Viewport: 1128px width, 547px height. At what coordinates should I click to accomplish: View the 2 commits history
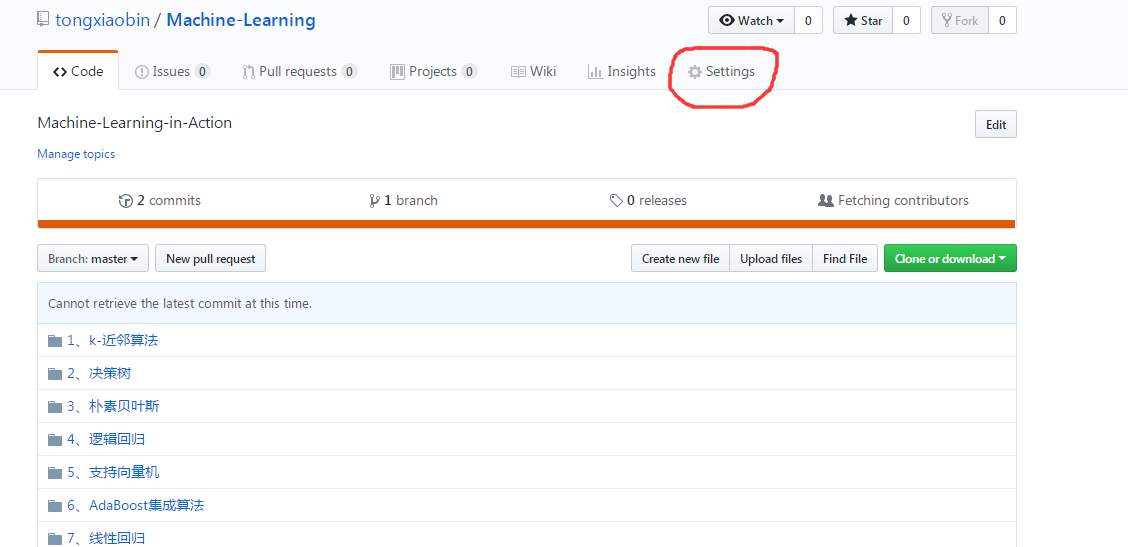(160, 200)
